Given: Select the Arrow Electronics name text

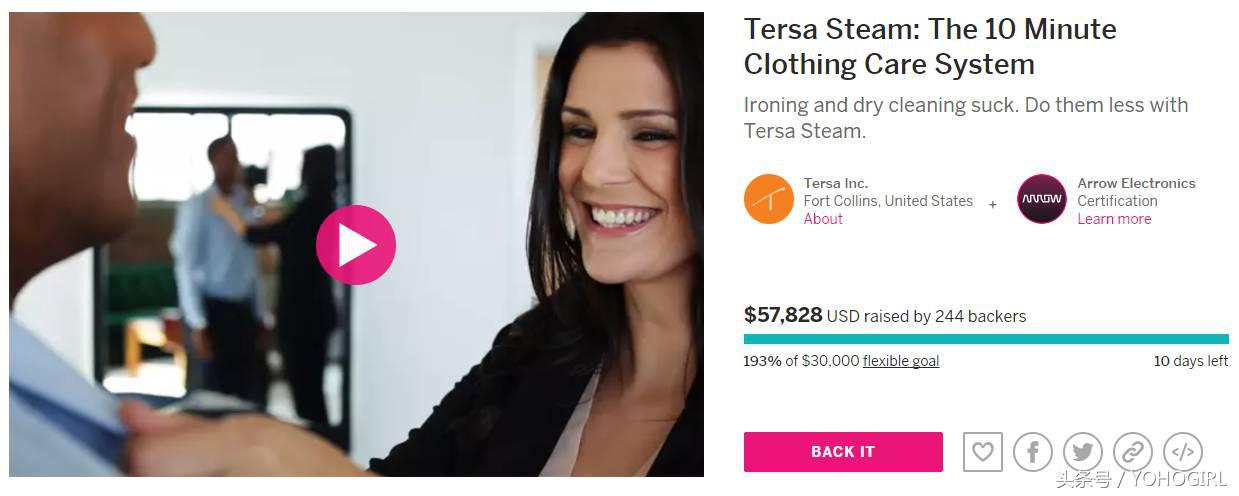Looking at the screenshot, I should (x=1136, y=183).
